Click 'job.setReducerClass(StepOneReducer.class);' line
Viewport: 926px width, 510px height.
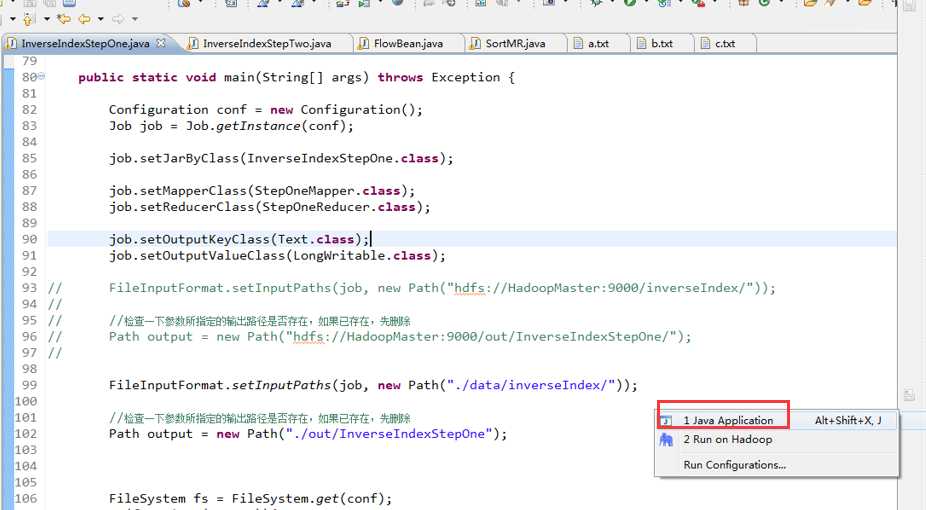tap(269, 207)
